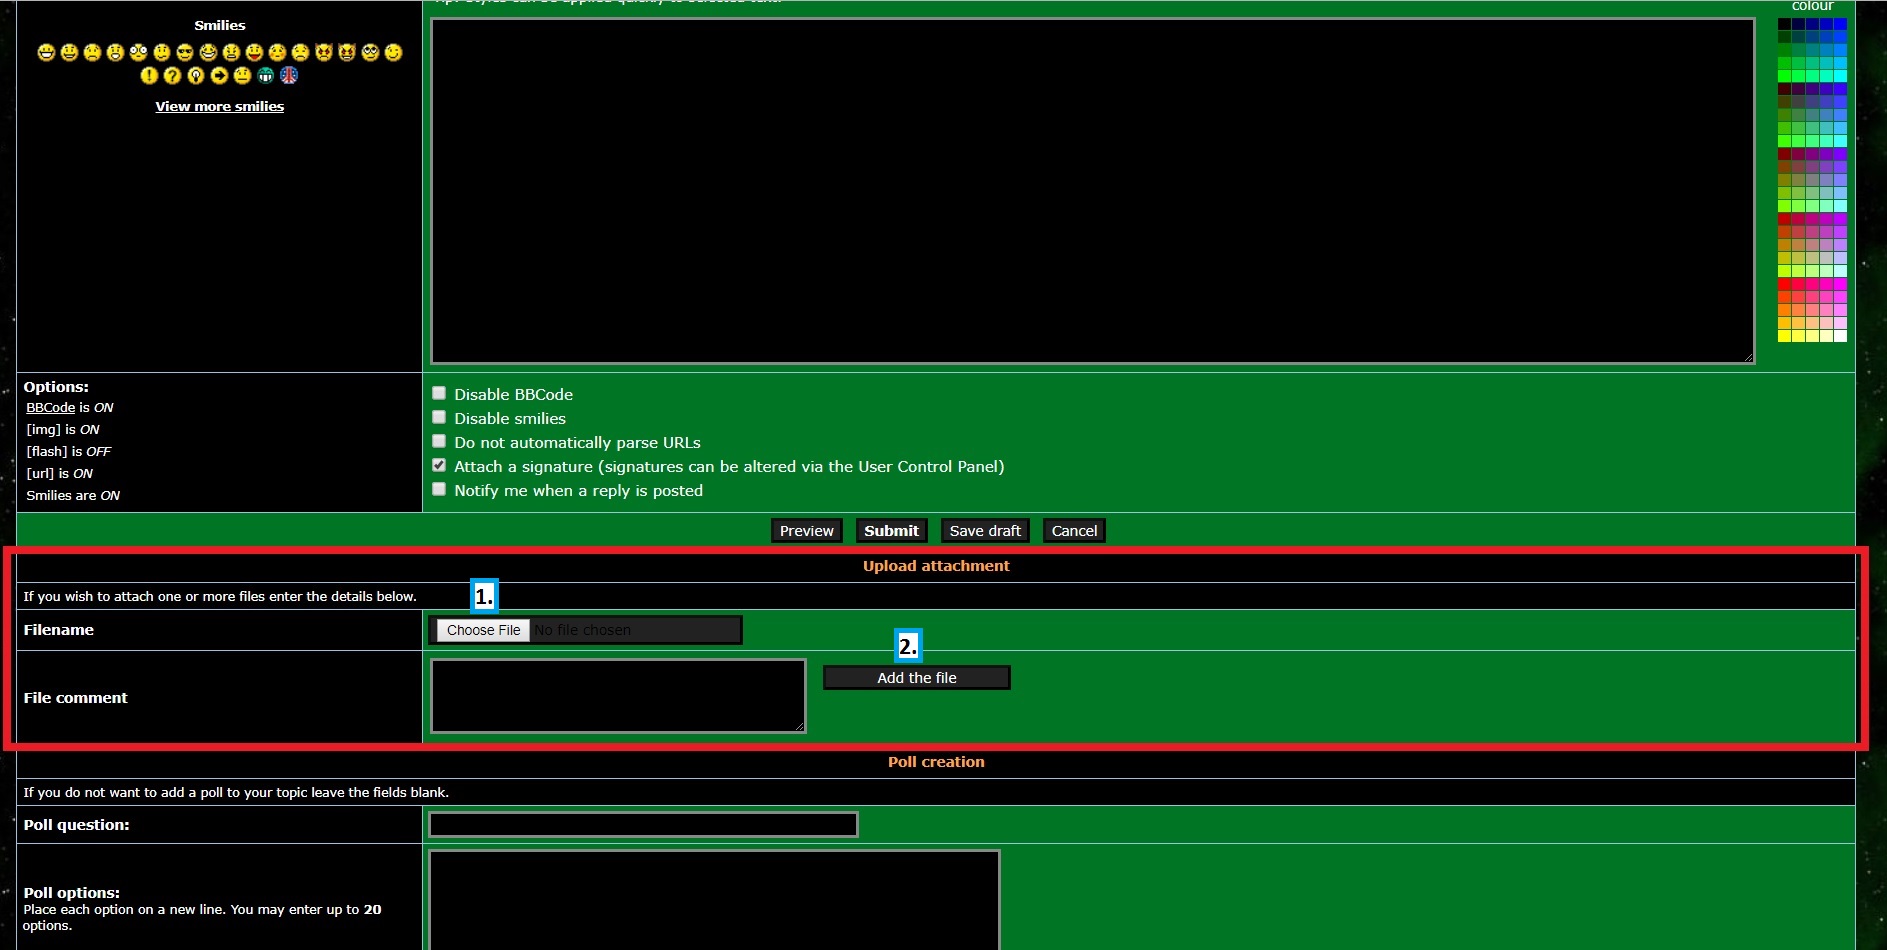Insert the exclamation mark smiley

point(149,75)
